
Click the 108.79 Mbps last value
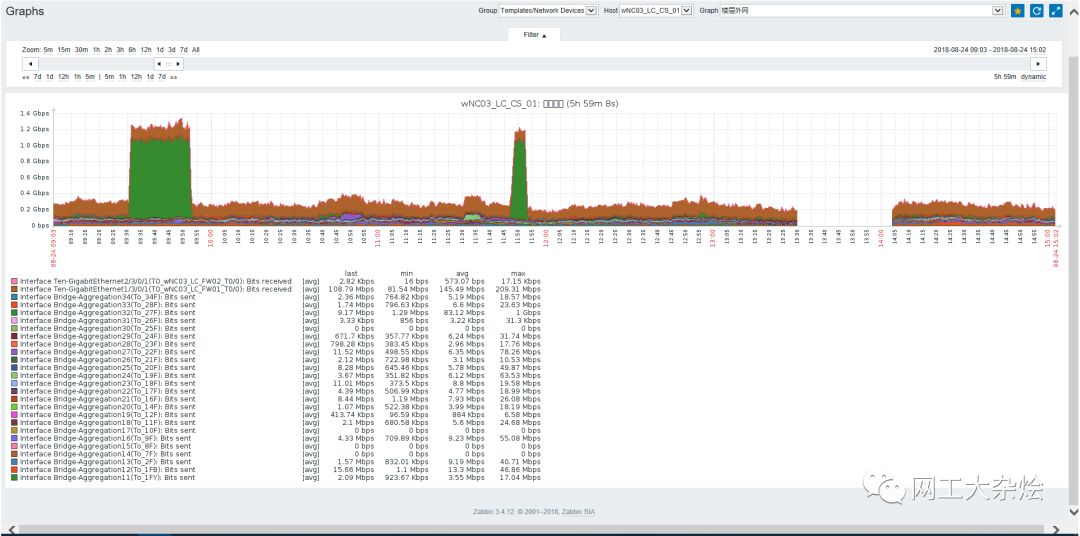pyautogui.click(x=352, y=289)
